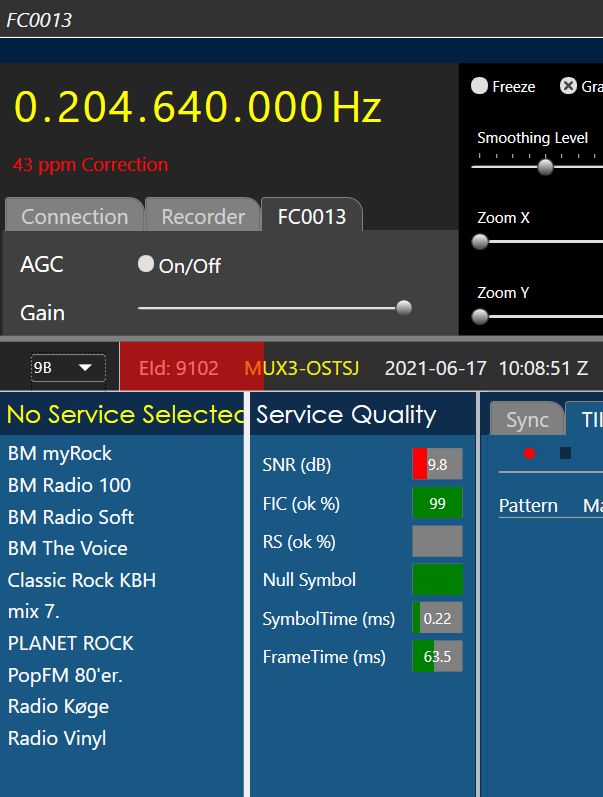
Task: Open the Sync tab
Action: tap(527, 420)
